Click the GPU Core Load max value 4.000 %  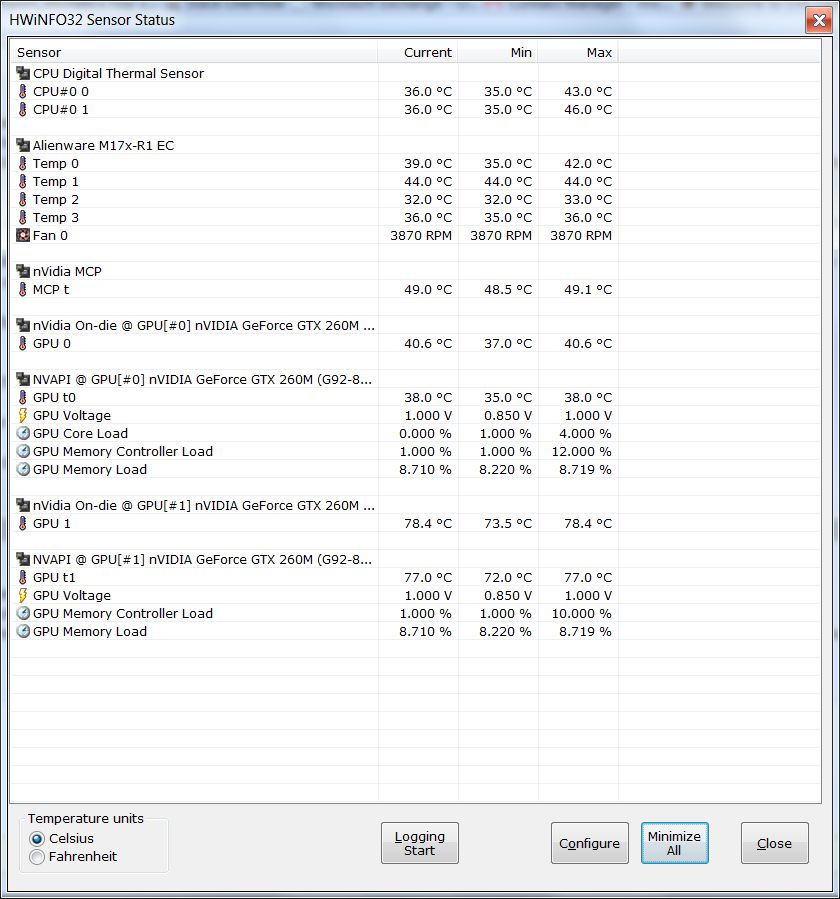coord(585,433)
